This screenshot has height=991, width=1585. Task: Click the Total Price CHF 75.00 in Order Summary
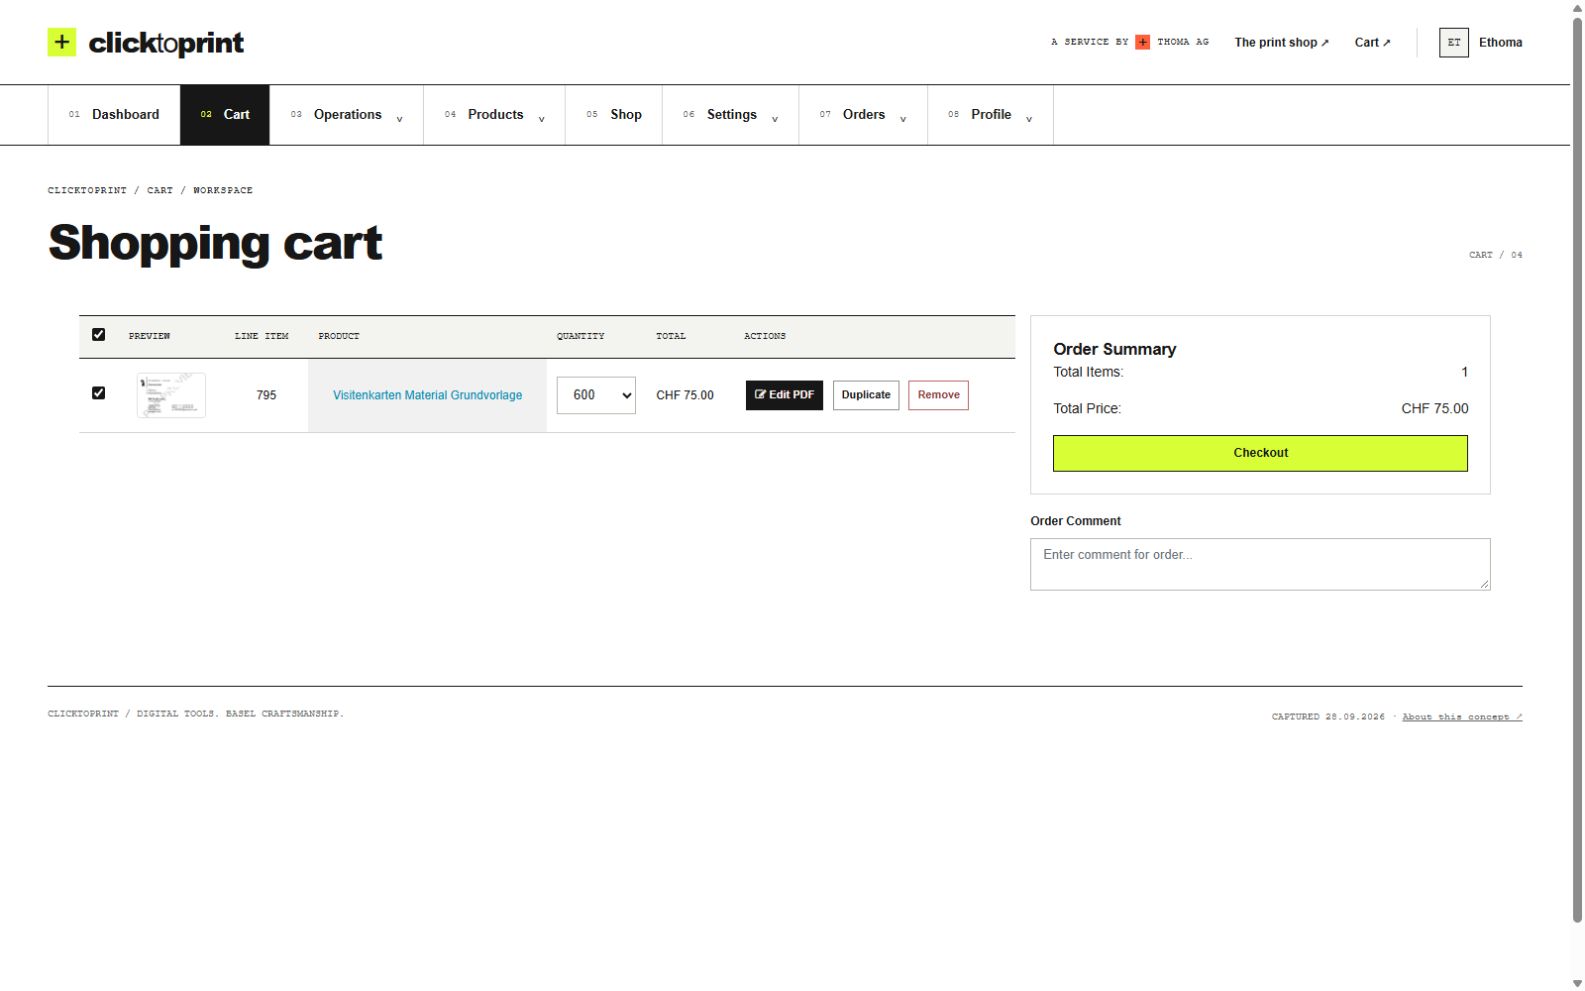1434,408
